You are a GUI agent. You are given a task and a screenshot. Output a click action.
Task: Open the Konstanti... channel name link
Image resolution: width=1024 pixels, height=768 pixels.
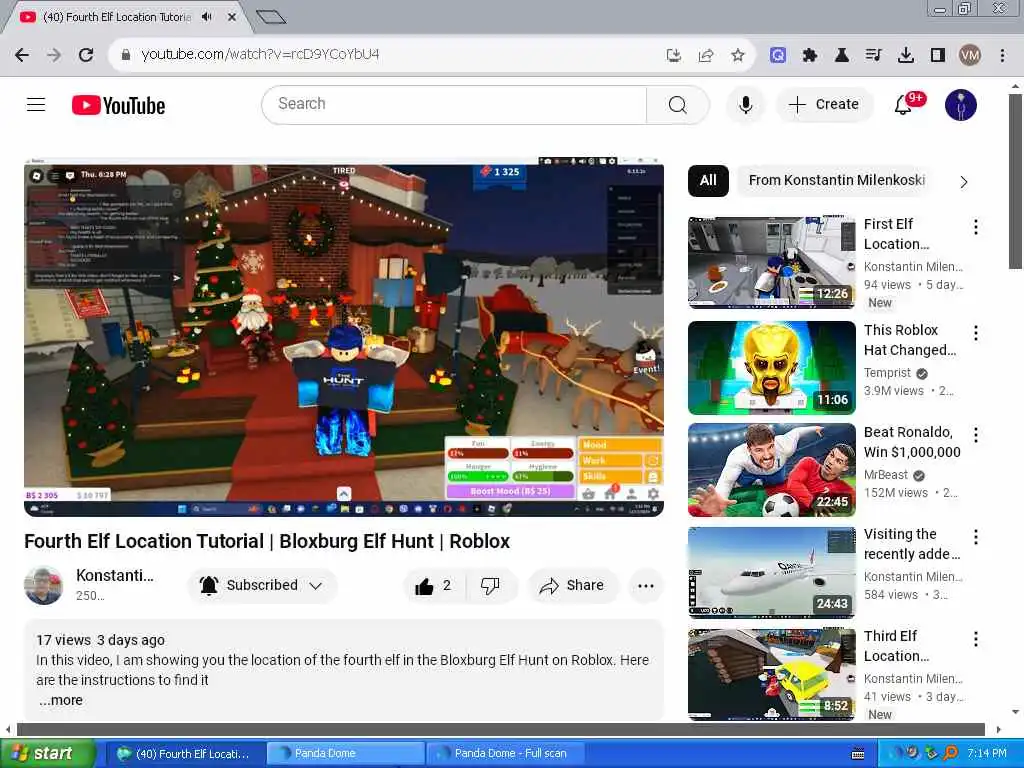click(x=115, y=575)
